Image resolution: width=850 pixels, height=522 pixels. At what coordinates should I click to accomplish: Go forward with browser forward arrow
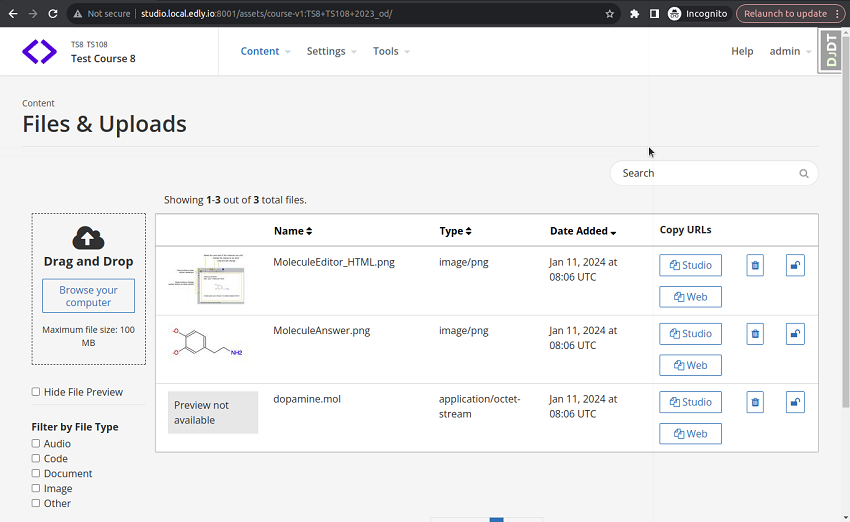coord(33,14)
